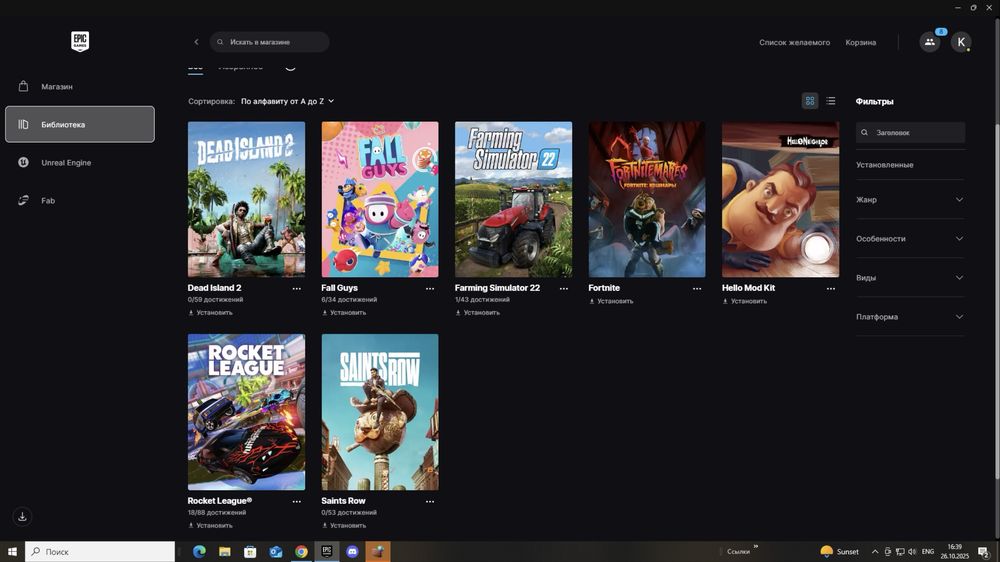
Task: Open Rocket League cover
Action: pyautogui.click(x=246, y=412)
